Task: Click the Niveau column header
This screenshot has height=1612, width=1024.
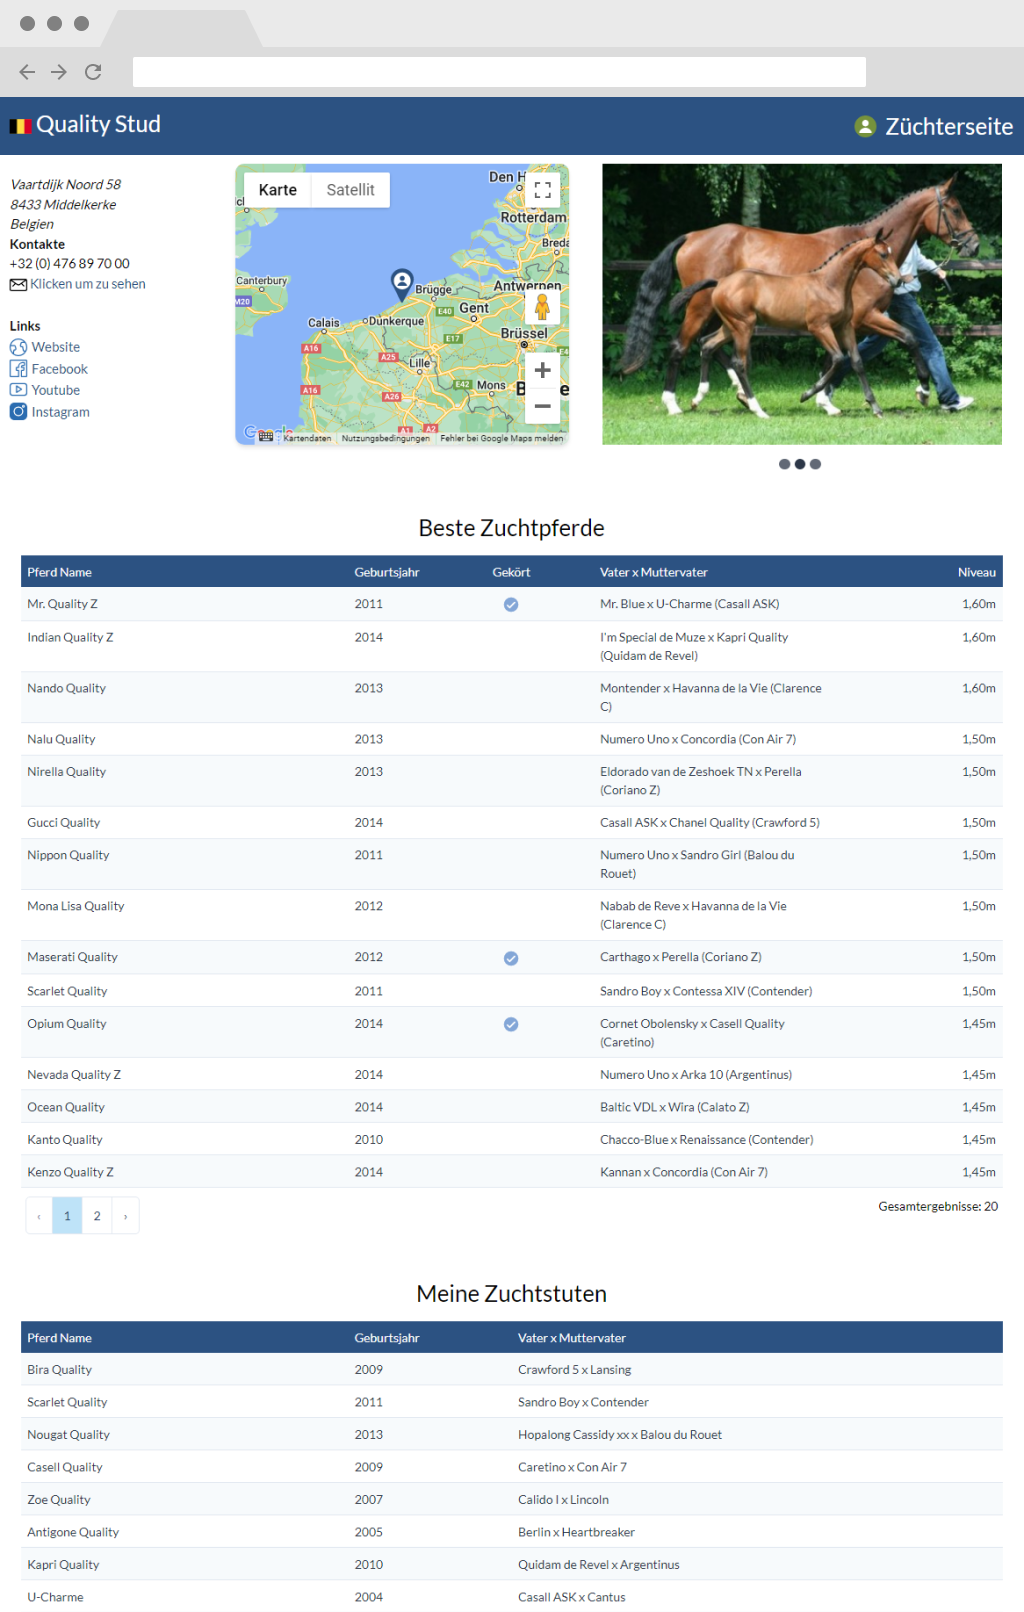Action: pos(977,572)
